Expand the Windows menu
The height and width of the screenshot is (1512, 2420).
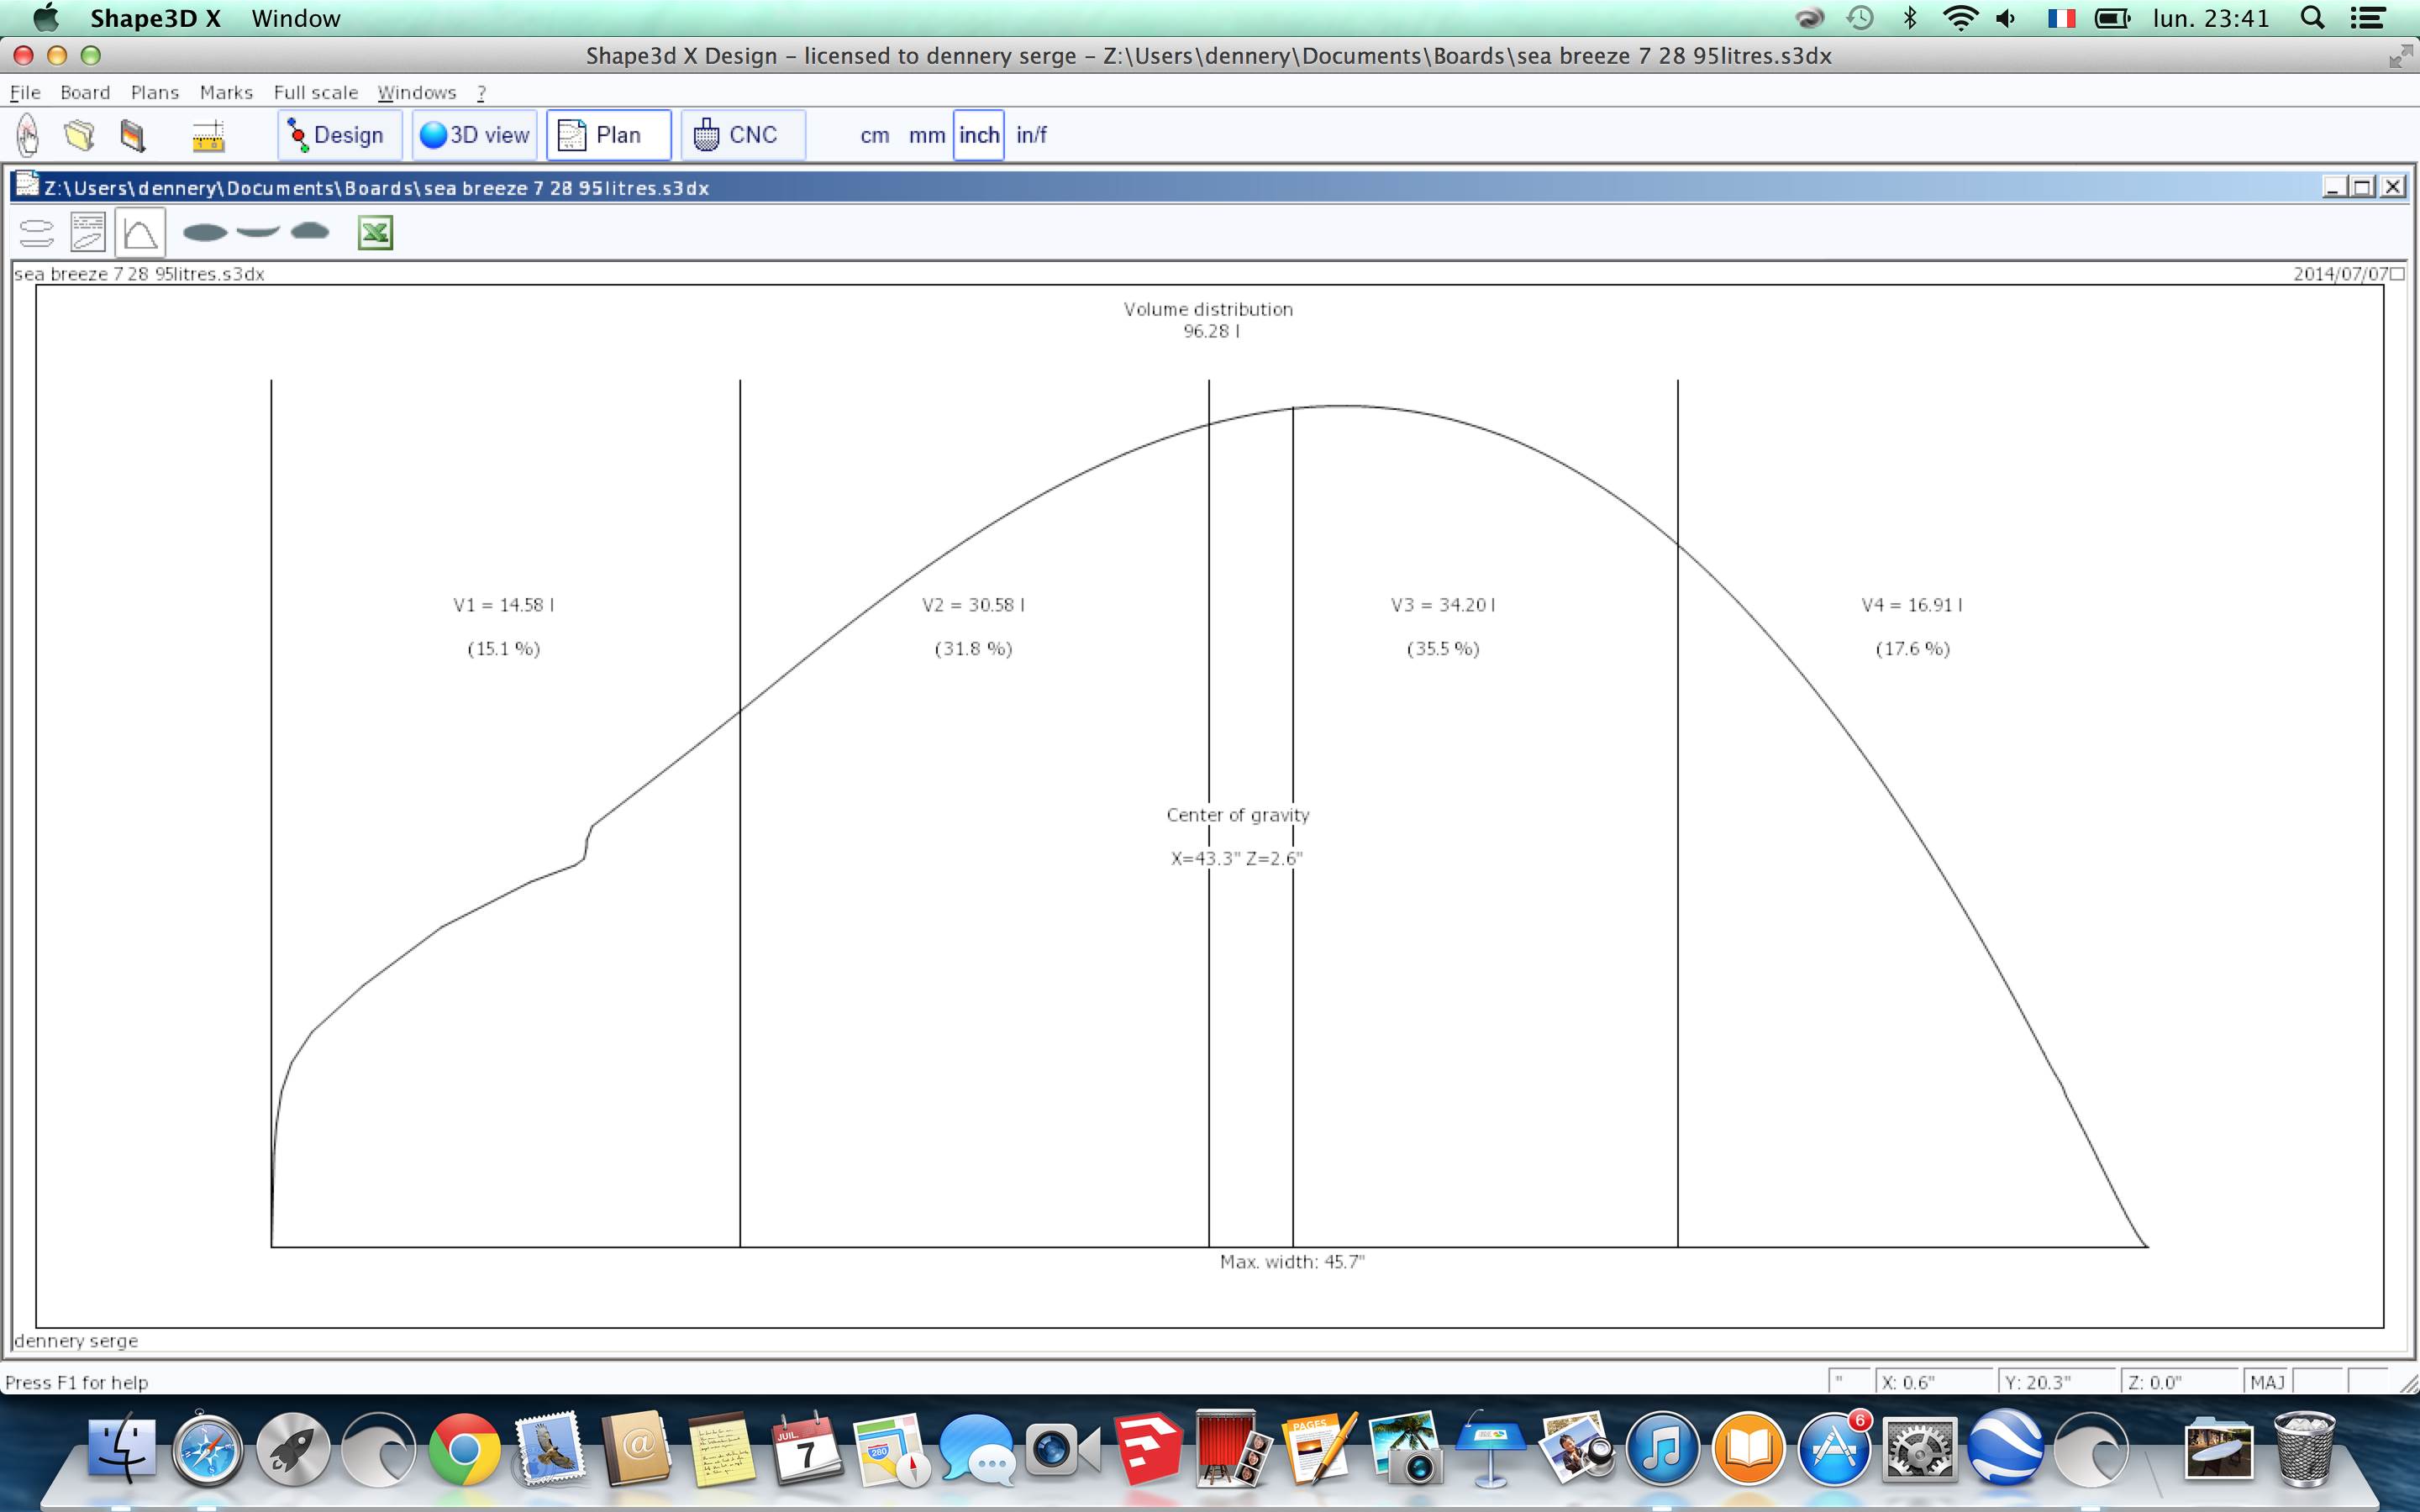pos(416,92)
